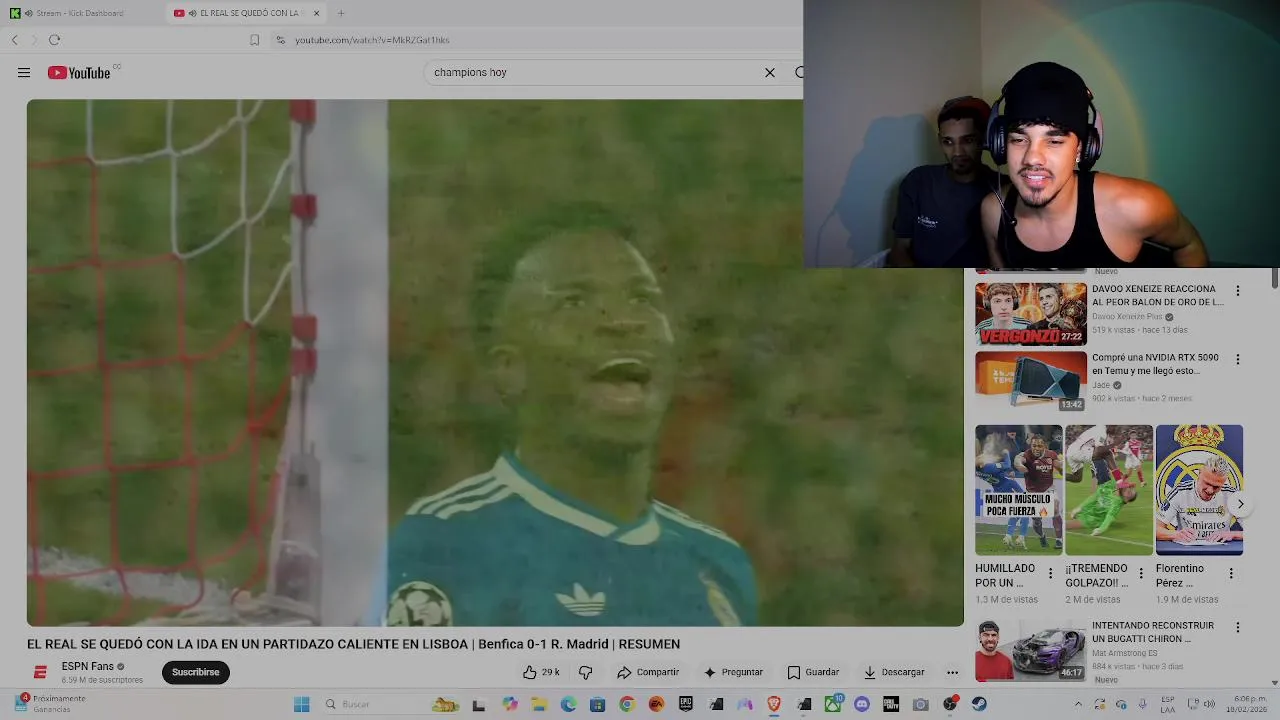Open Compartir share options
This screenshot has width=1280, height=720.
point(648,672)
